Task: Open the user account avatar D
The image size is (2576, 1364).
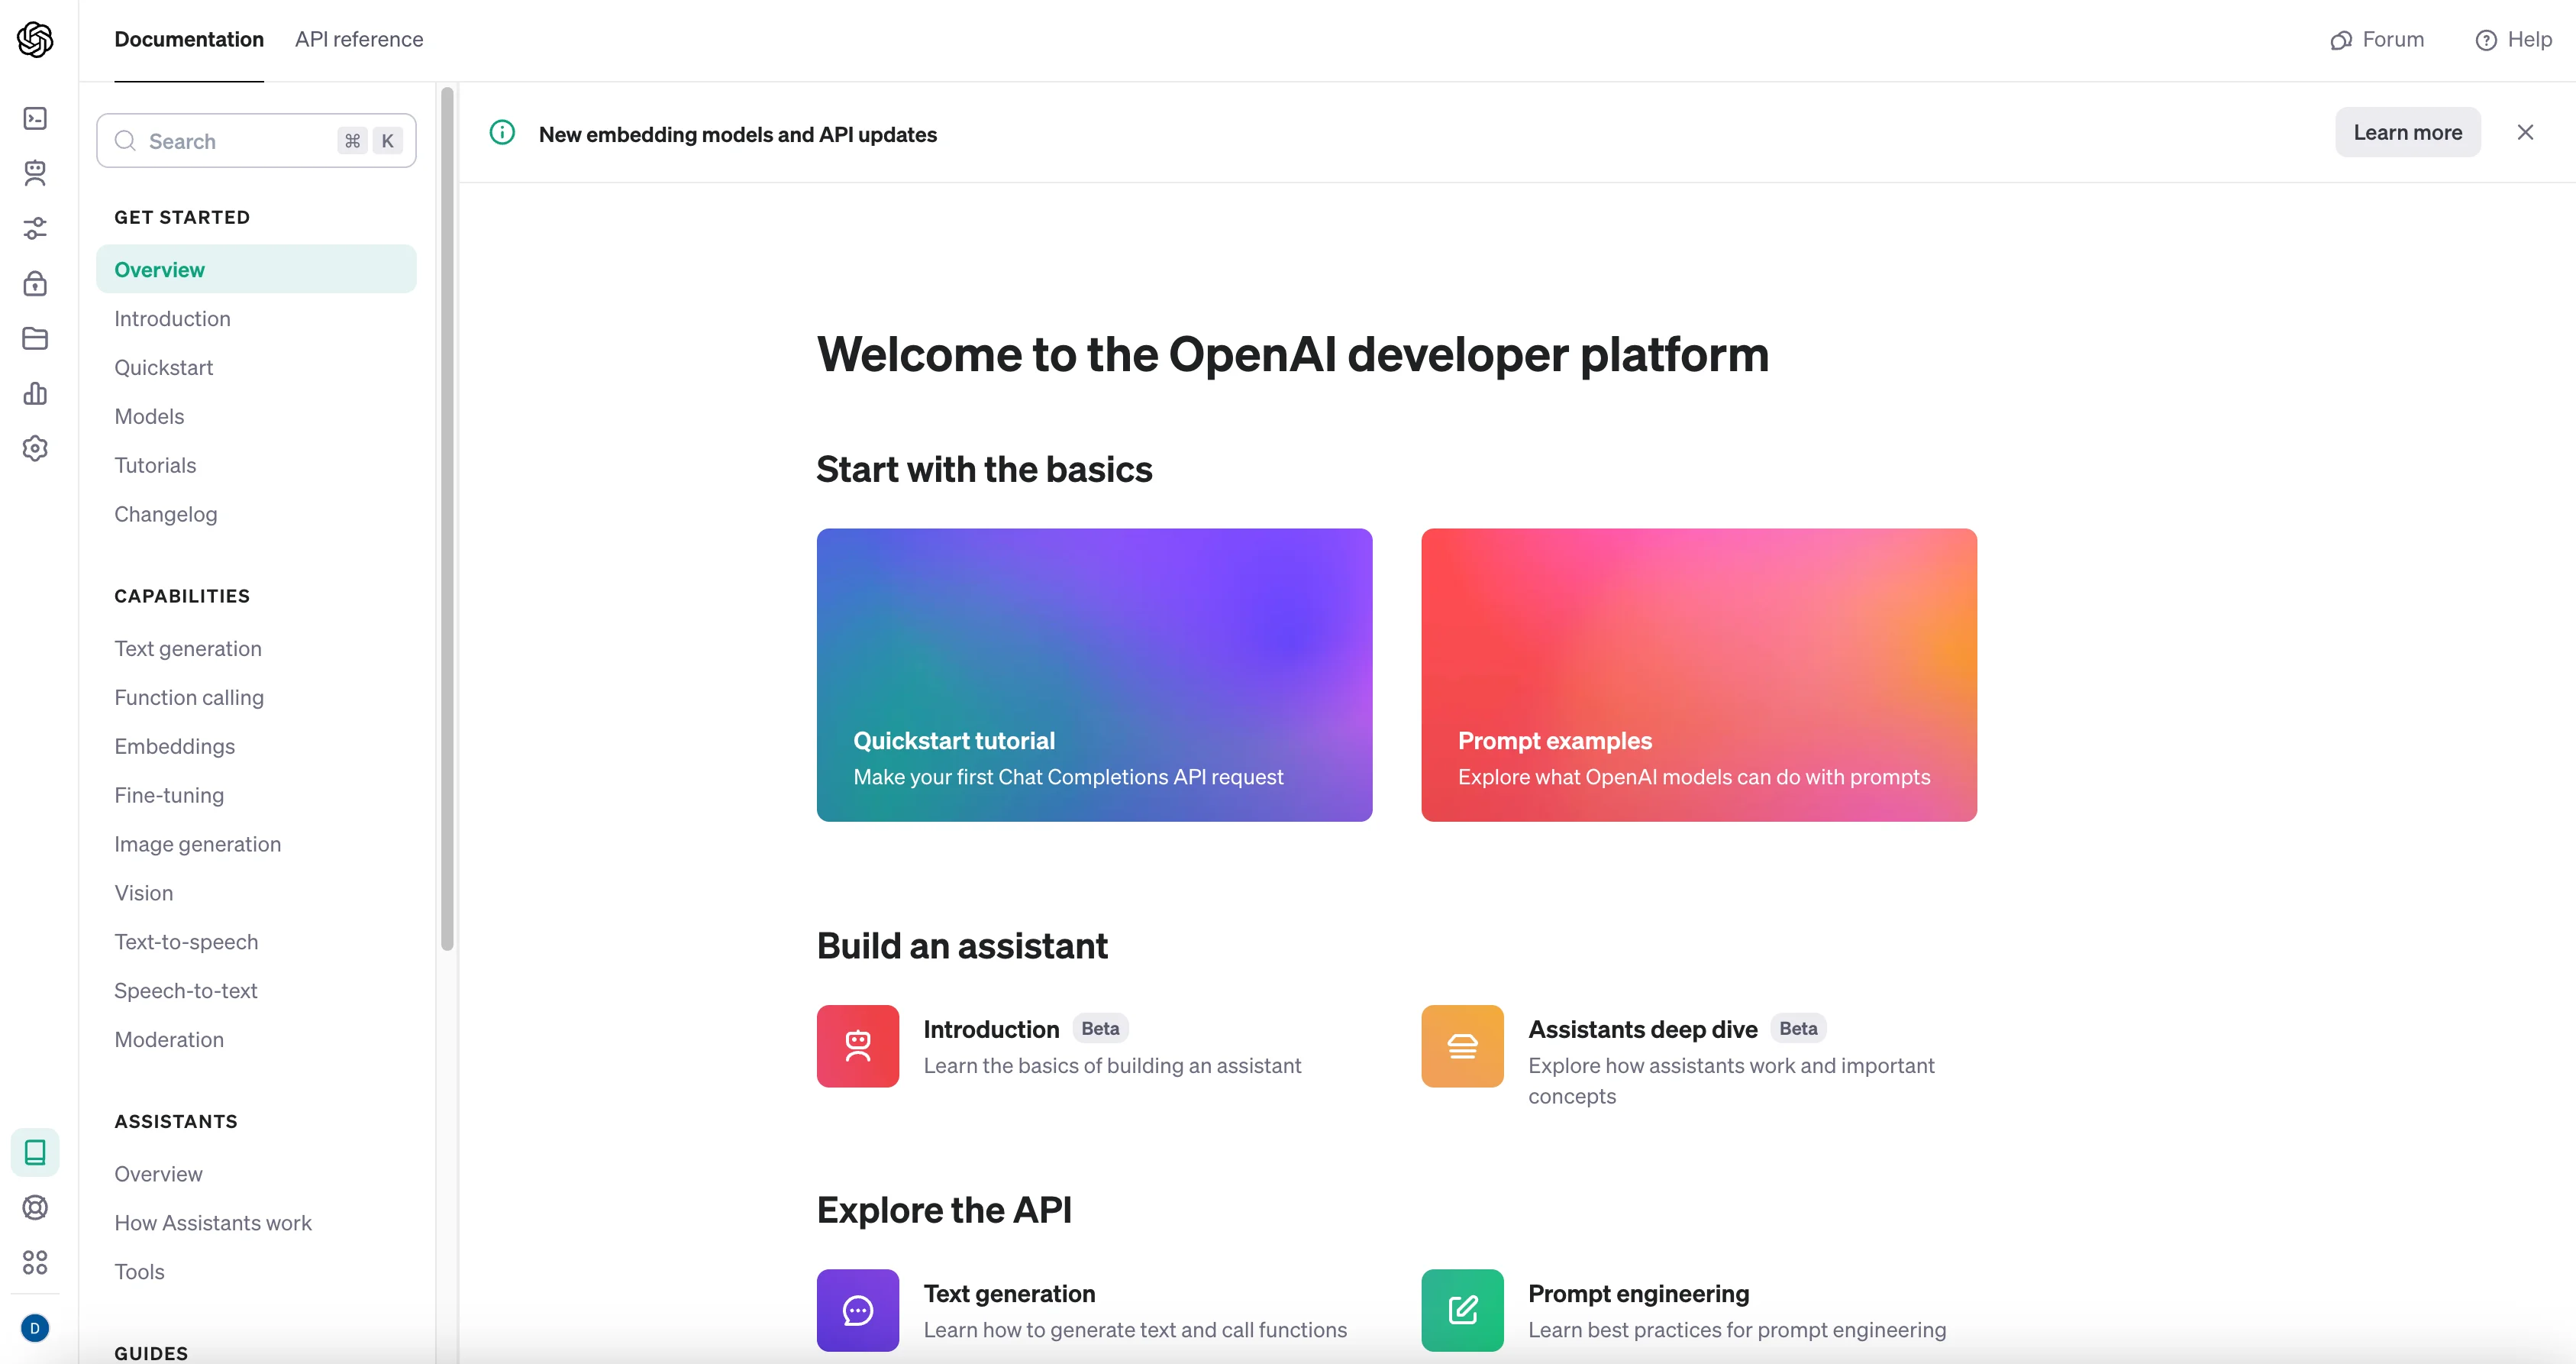Action: [35, 1328]
